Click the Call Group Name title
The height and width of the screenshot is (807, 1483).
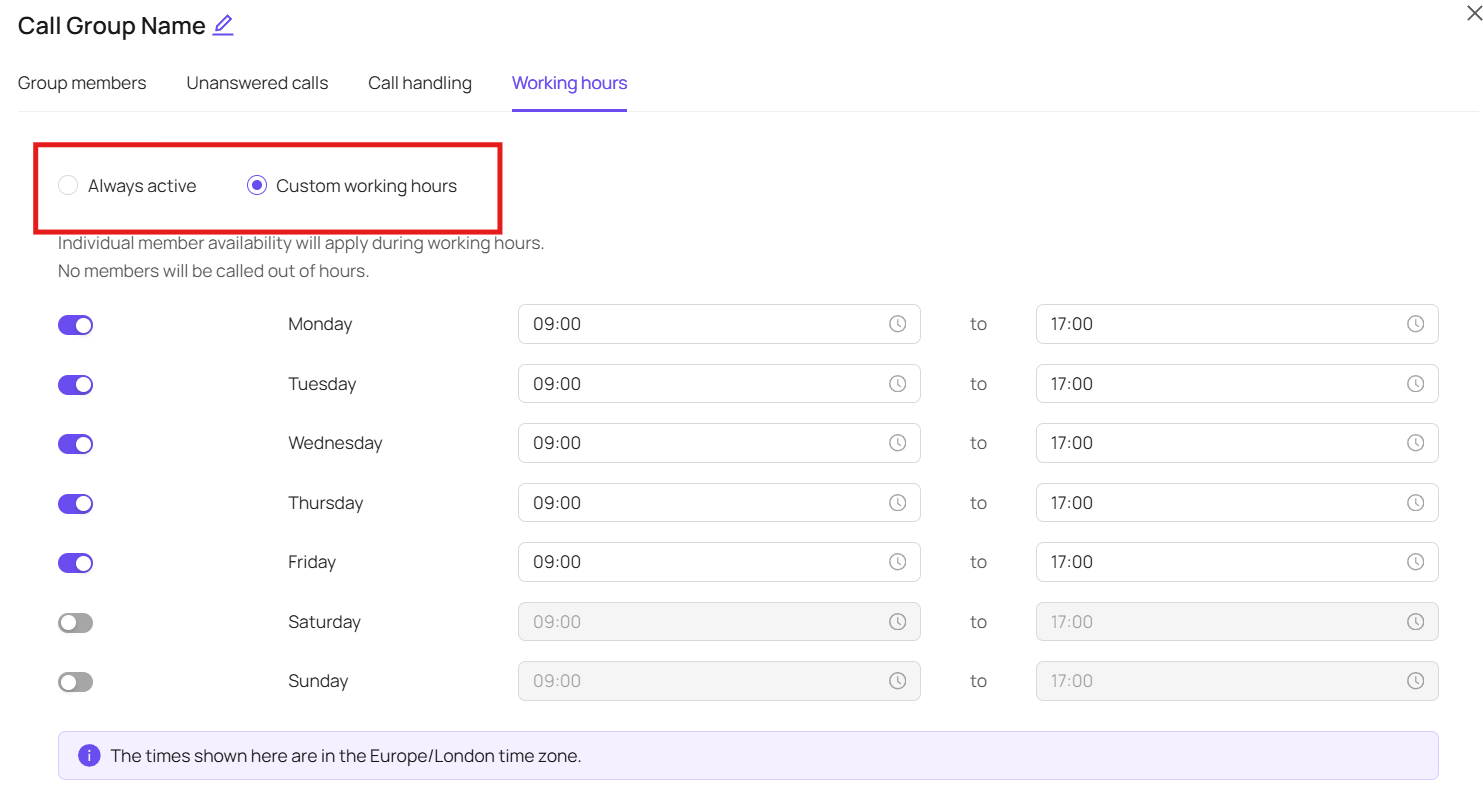112,26
